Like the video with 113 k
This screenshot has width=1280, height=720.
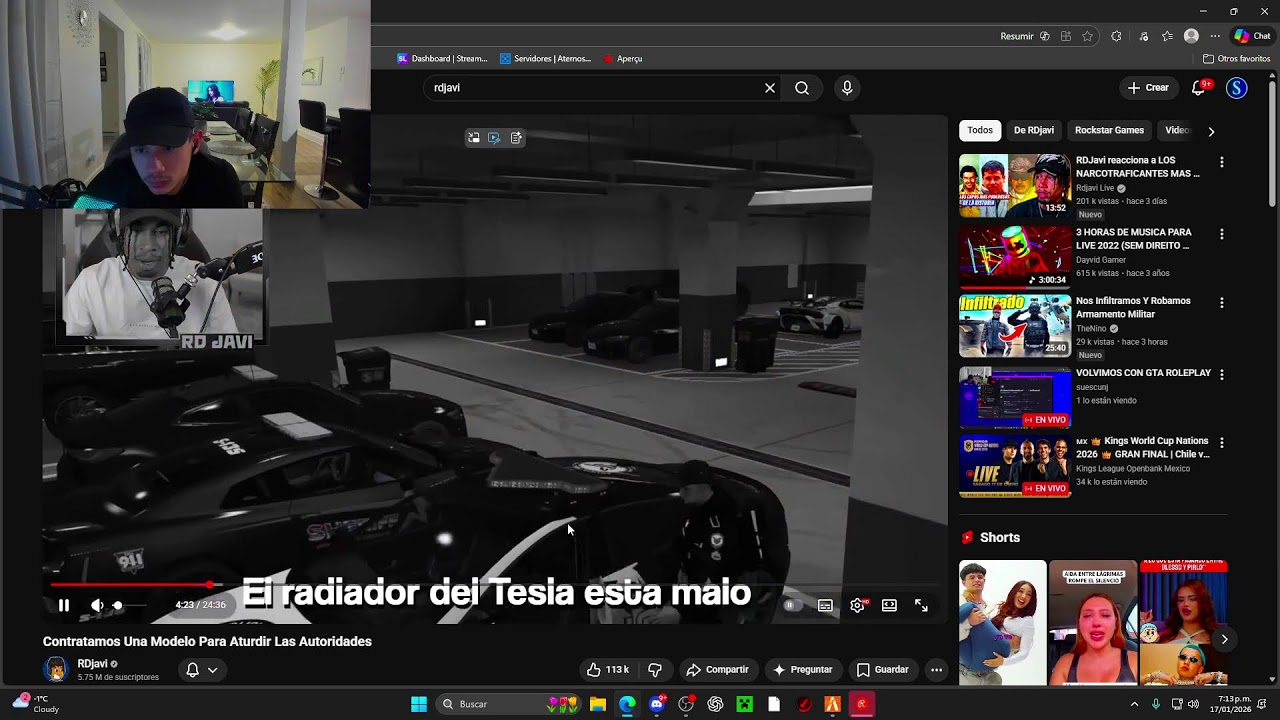[607, 669]
